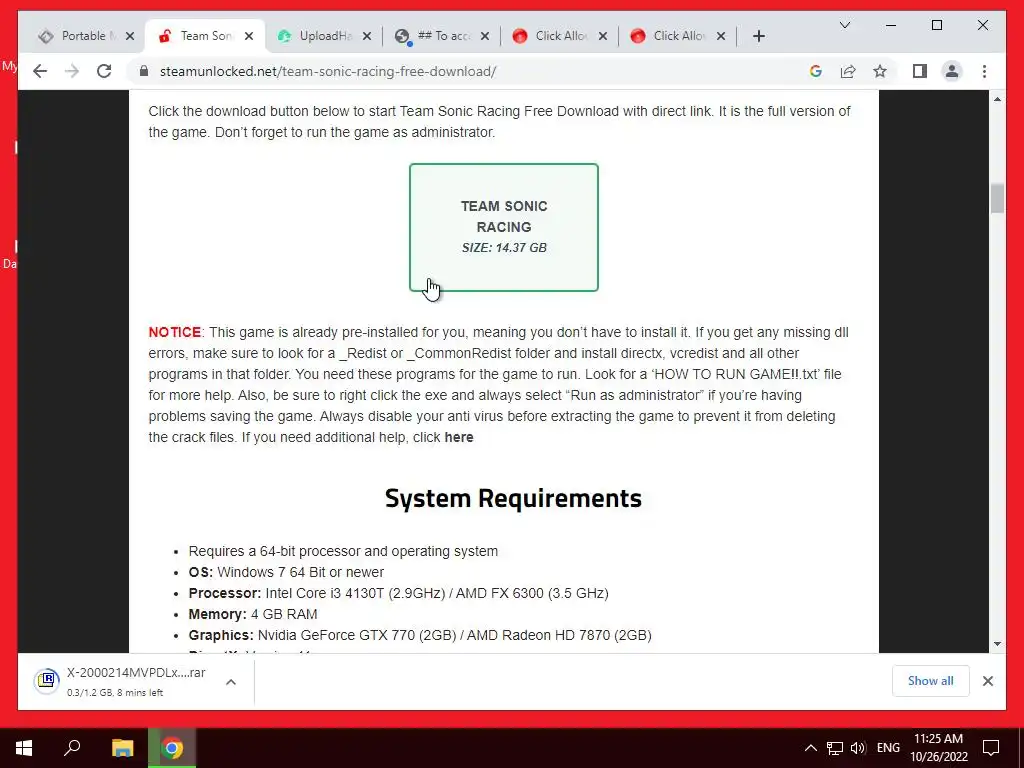The height and width of the screenshot is (768, 1024).
Task: Open the Chrome three-dot menu
Action: pyautogui.click(x=984, y=71)
